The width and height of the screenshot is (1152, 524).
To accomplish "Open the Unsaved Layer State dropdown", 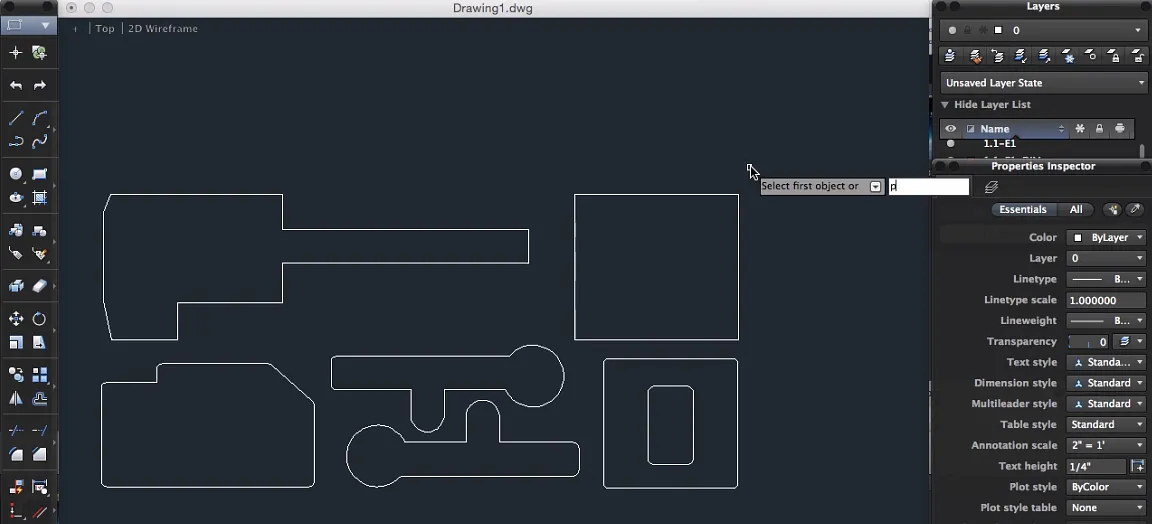I will pyautogui.click(x=1043, y=83).
